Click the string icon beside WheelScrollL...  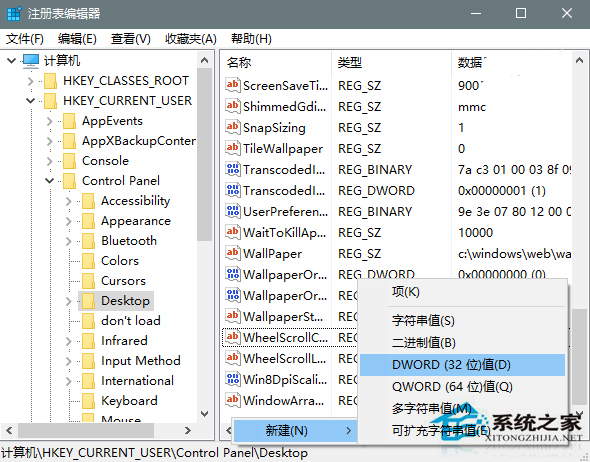[x=233, y=358]
